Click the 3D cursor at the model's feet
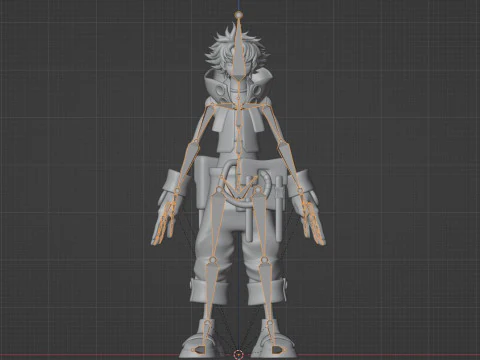This screenshot has width=480, height=360. pos(238,355)
